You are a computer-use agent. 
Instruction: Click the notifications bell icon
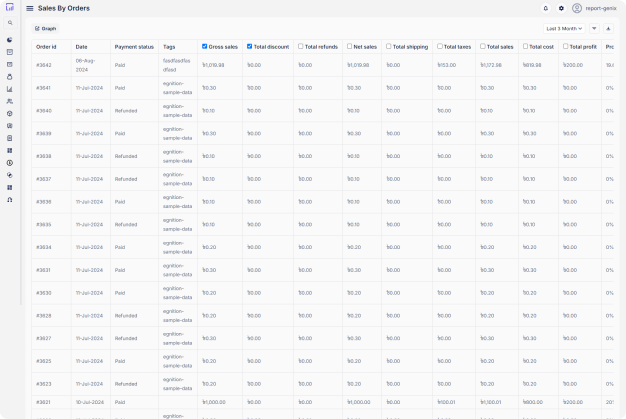coord(545,8)
